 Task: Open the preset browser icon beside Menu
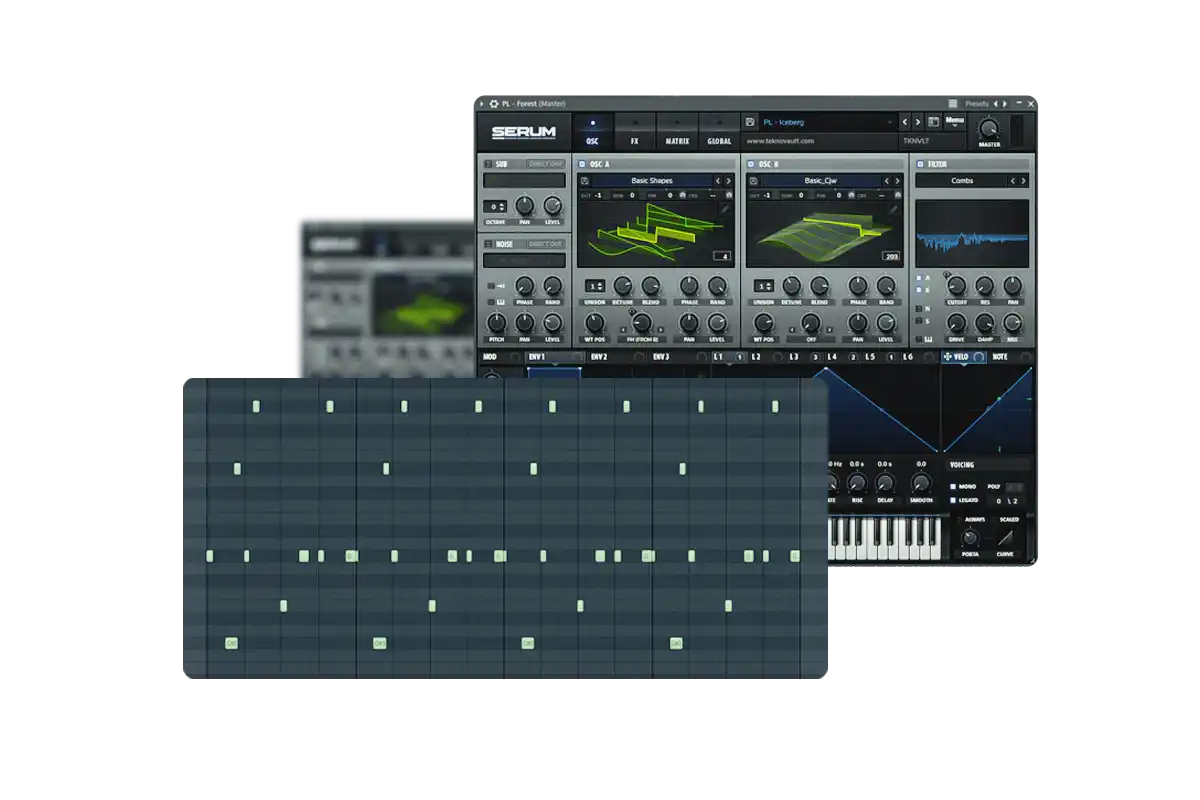point(933,122)
